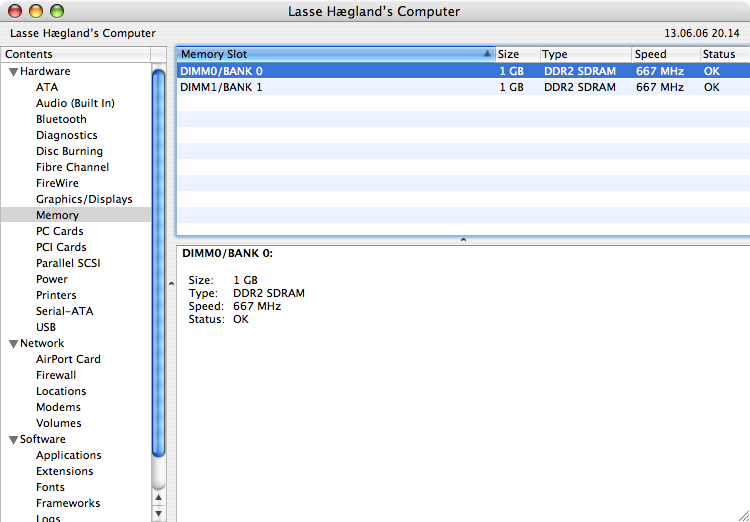Show Modems information
Viewport: 750px width, 522px height.
(x=58, y=407)
